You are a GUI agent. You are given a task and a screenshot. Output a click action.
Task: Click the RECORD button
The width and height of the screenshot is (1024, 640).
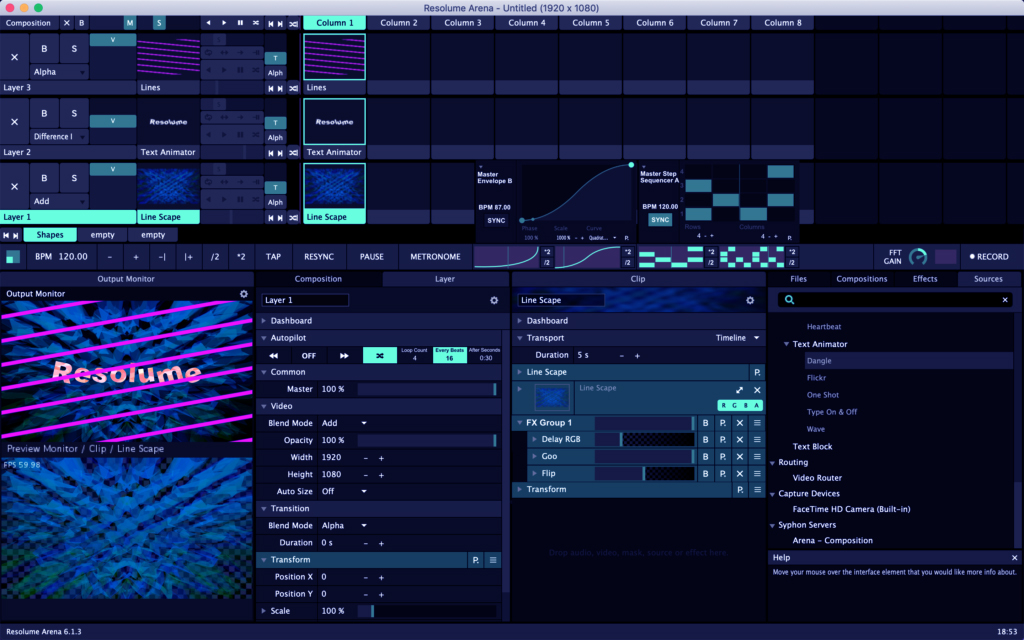(x=989, y=257)
